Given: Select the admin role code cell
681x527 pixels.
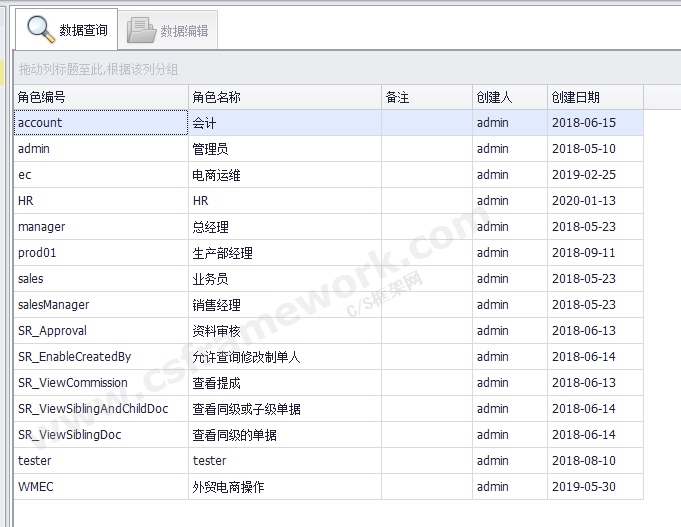Looking at the screenshot, I should [101, 149].
